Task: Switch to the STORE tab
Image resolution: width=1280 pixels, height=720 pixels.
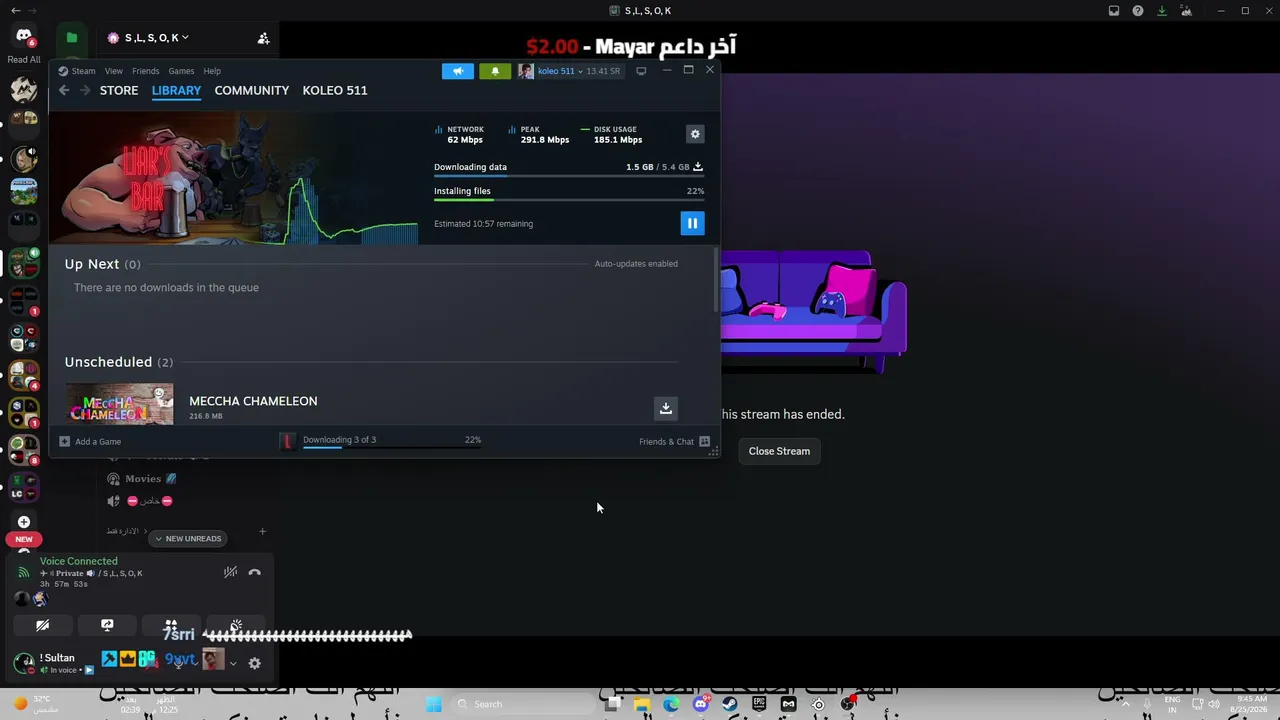Action: [x=119, y=90]
